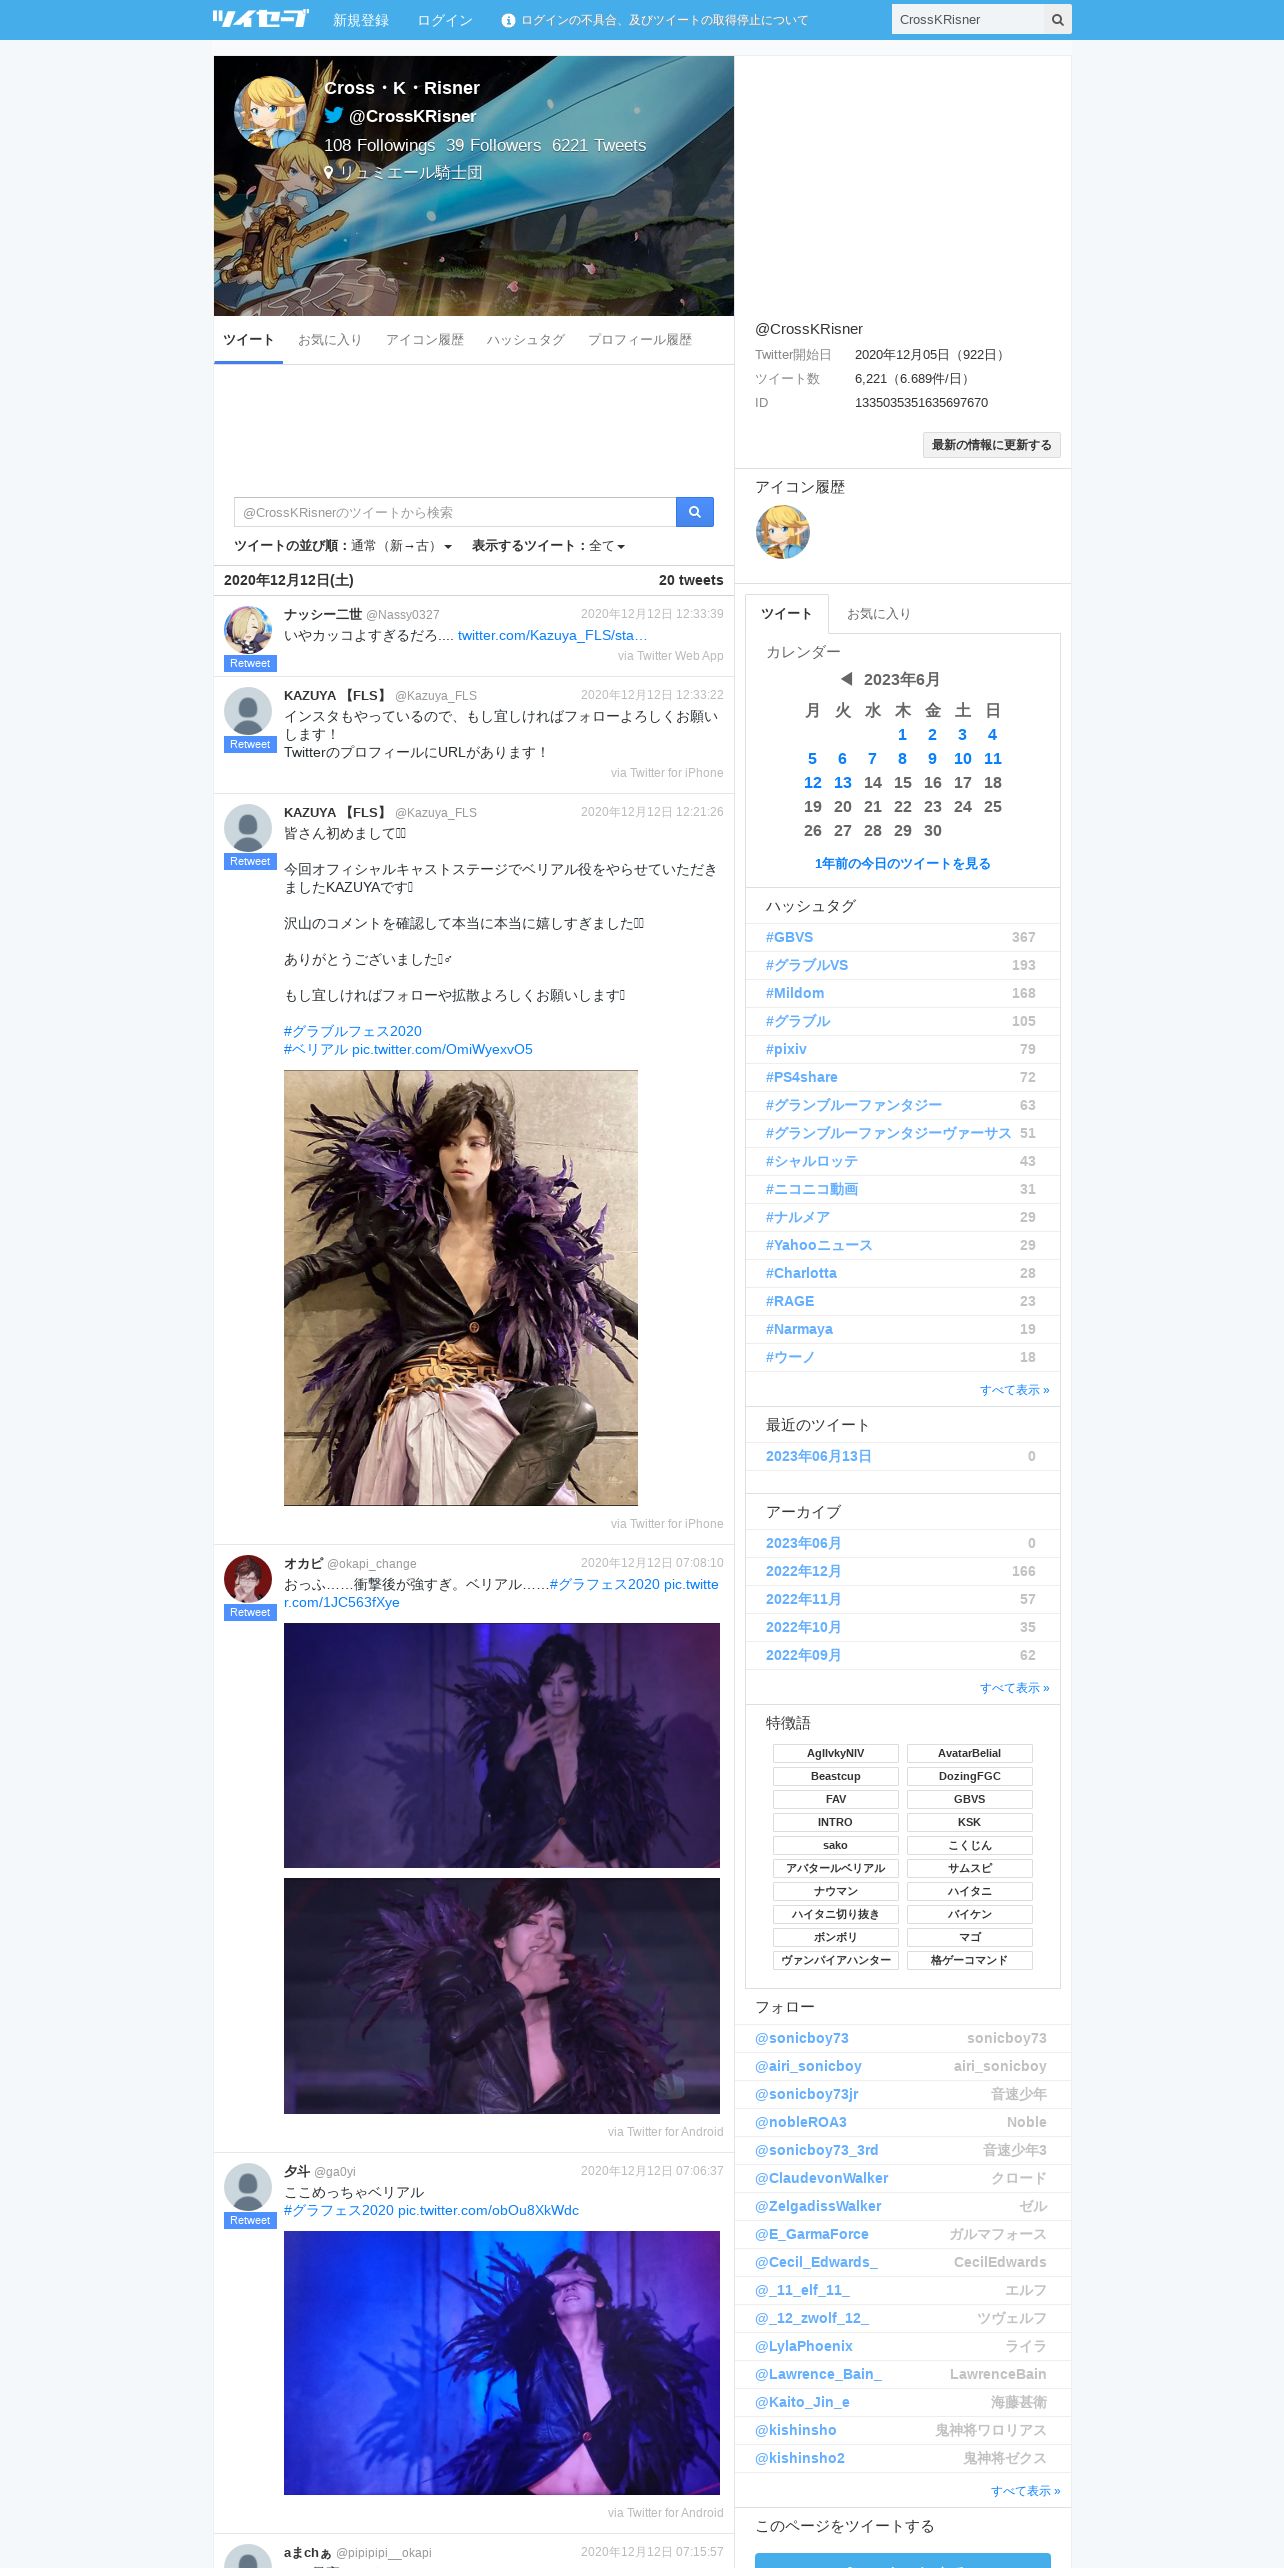This screenshot has height=2568, width=1284.
Task: Click calendar day 5 in June 2023
Action: pyautogui.click(x=812, y=759)
